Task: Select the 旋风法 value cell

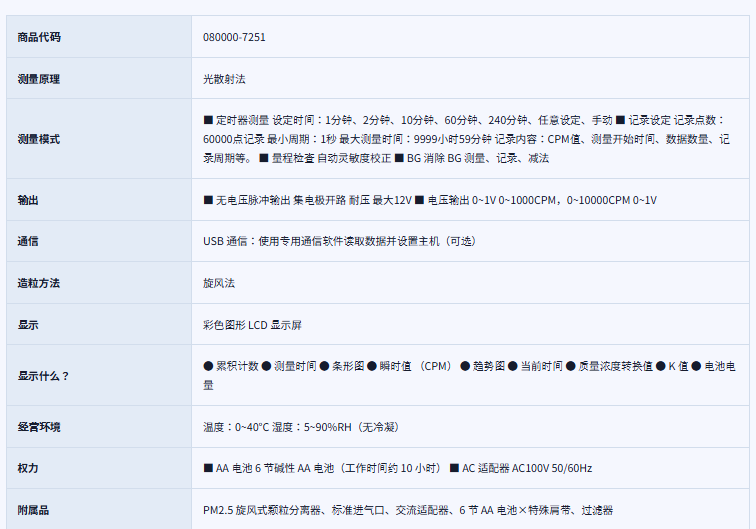Action: click(x=219, y=283)
